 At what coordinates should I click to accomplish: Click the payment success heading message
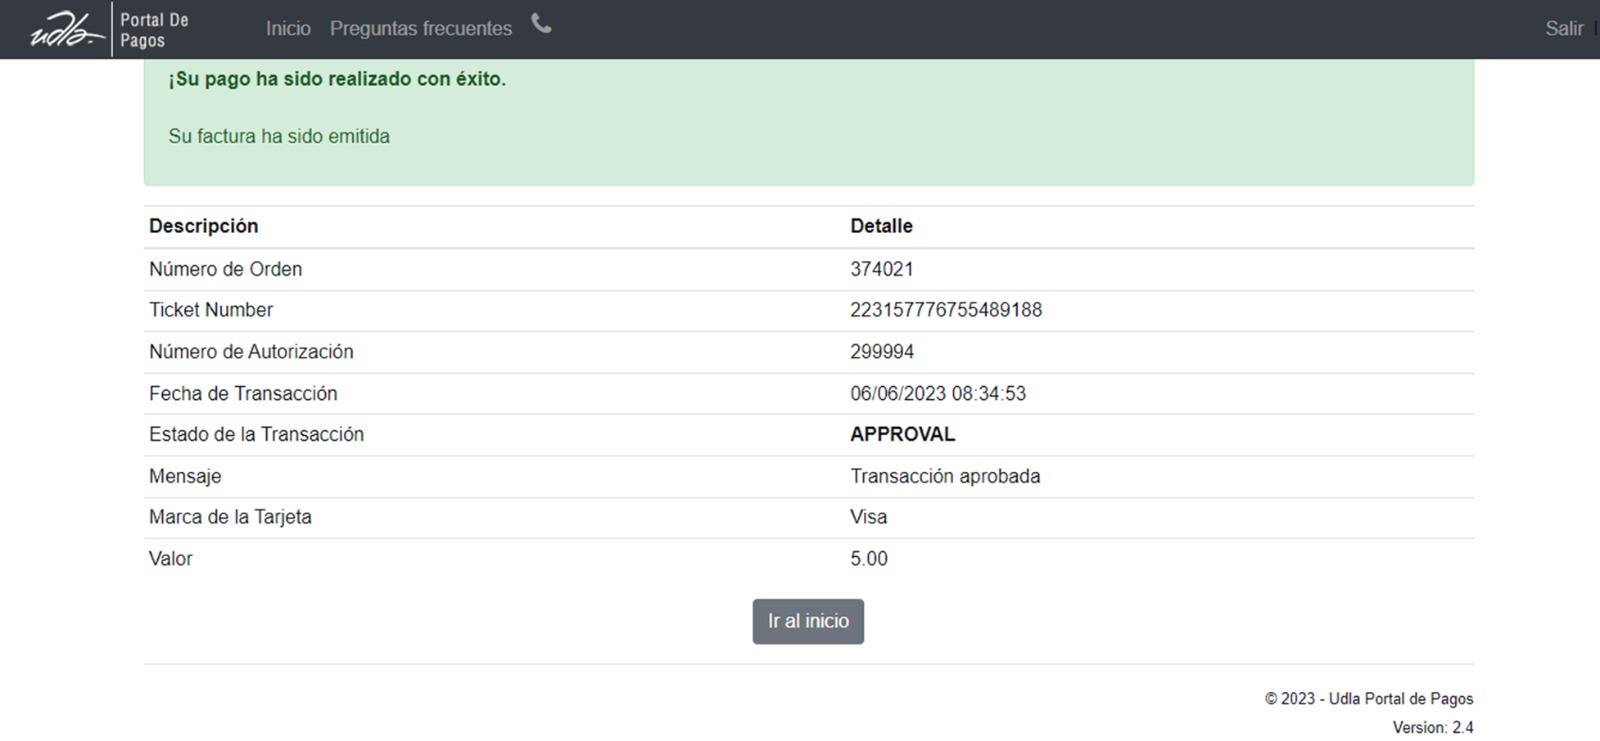coord(337,79)
